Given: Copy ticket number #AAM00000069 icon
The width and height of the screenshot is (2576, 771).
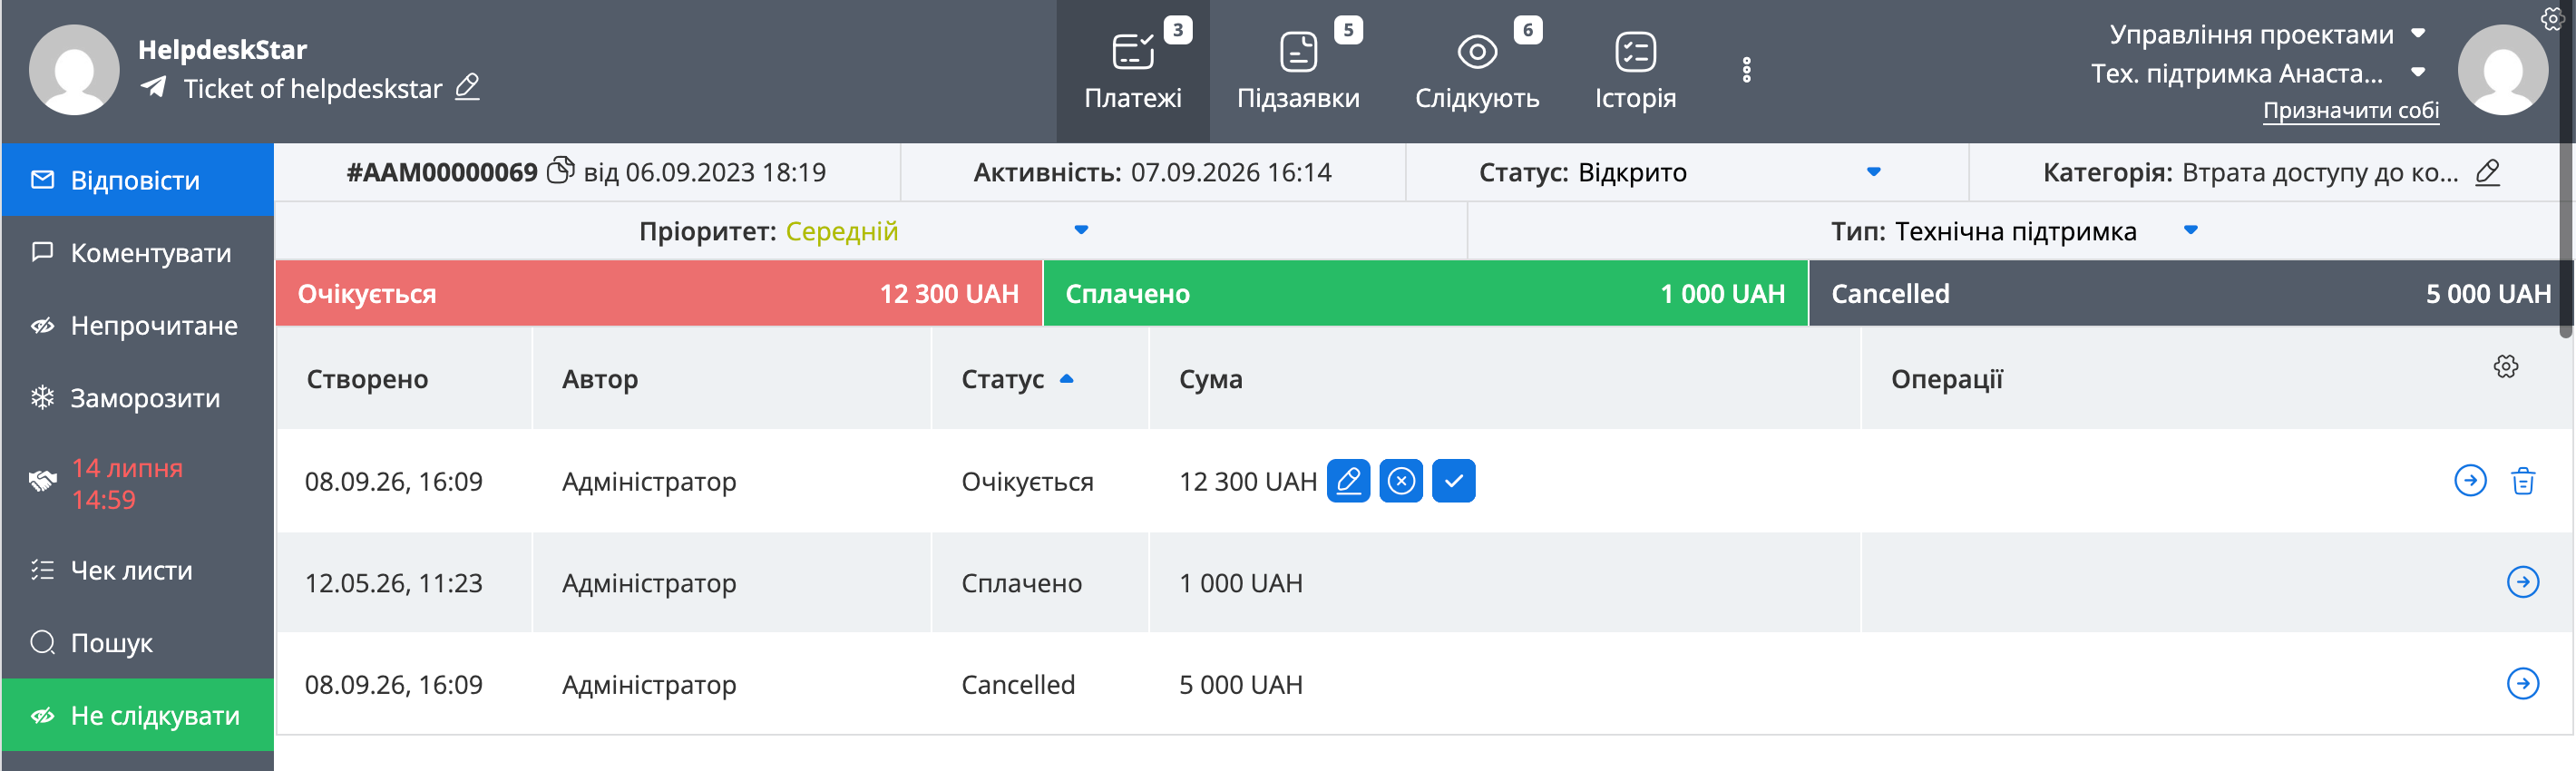Looking at the screenshot, I should [x=561, y=171].
